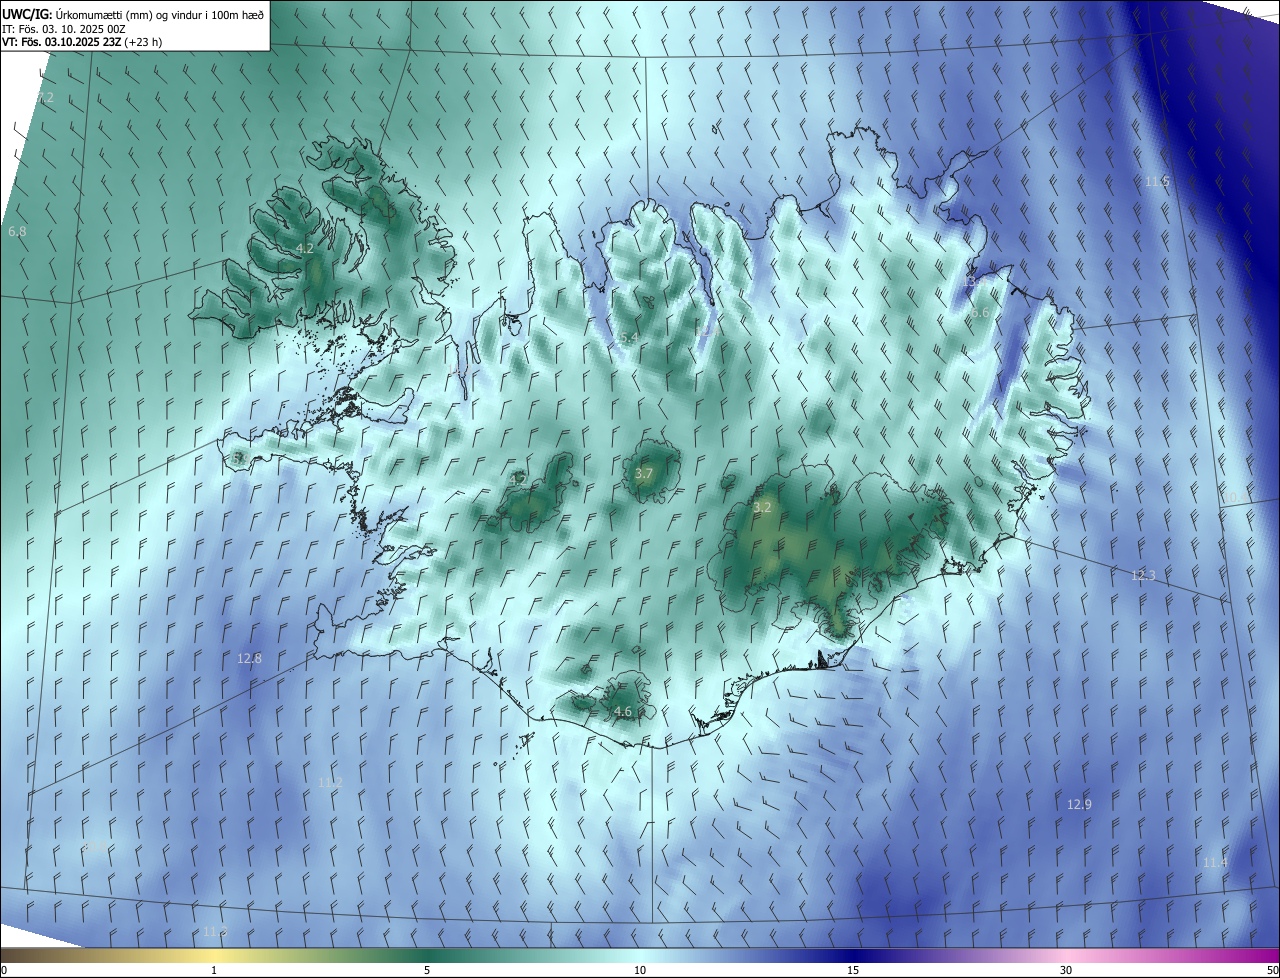The image size is (1280, 978).
Task: Click the 4.2 value label on the Westfjords
Action: 305,248
